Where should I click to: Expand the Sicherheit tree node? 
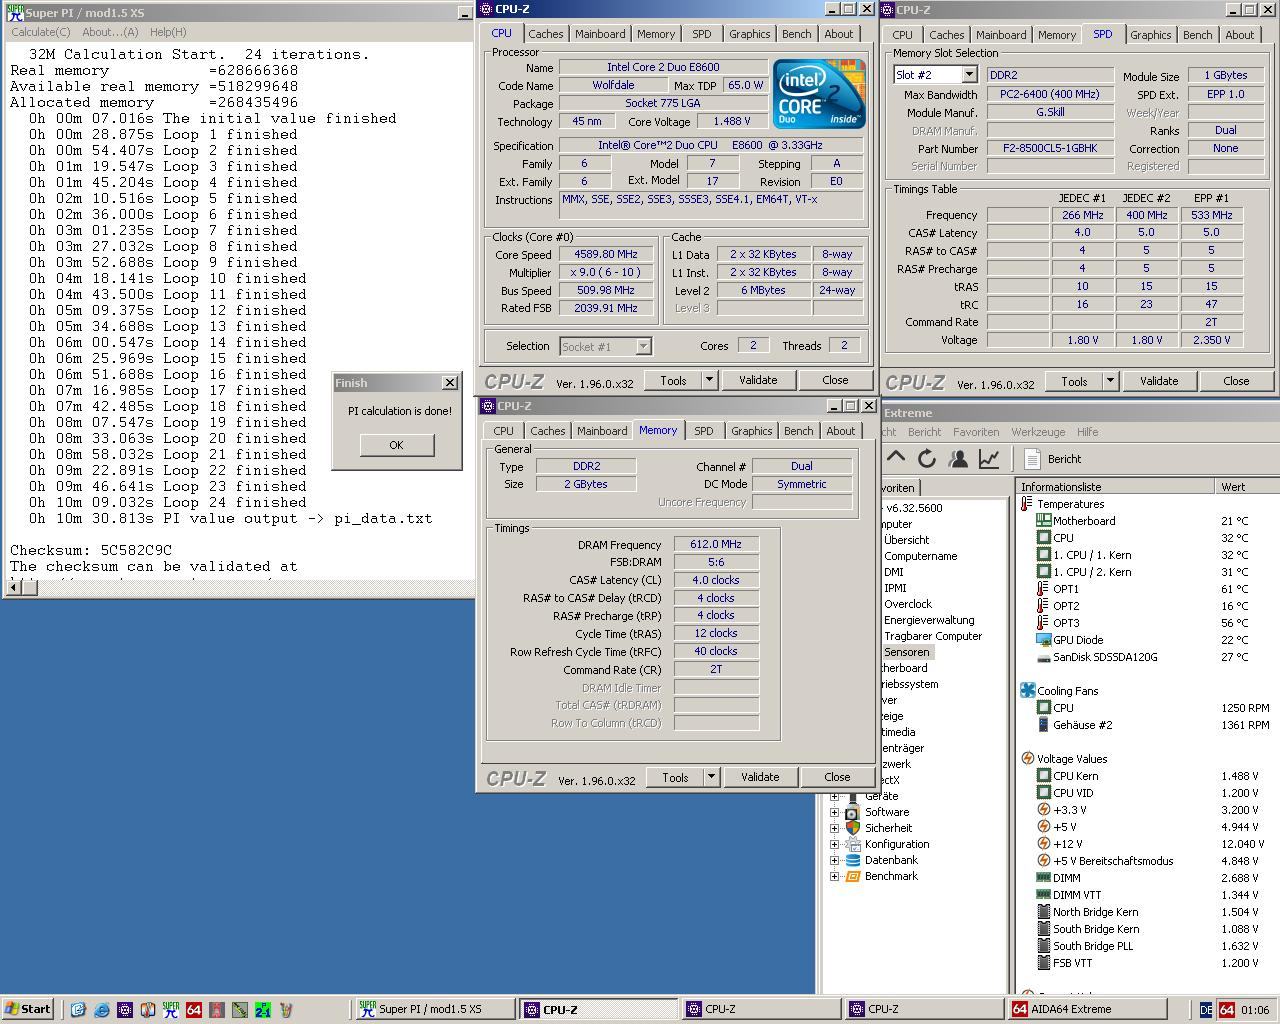click(x=834, y=828)
